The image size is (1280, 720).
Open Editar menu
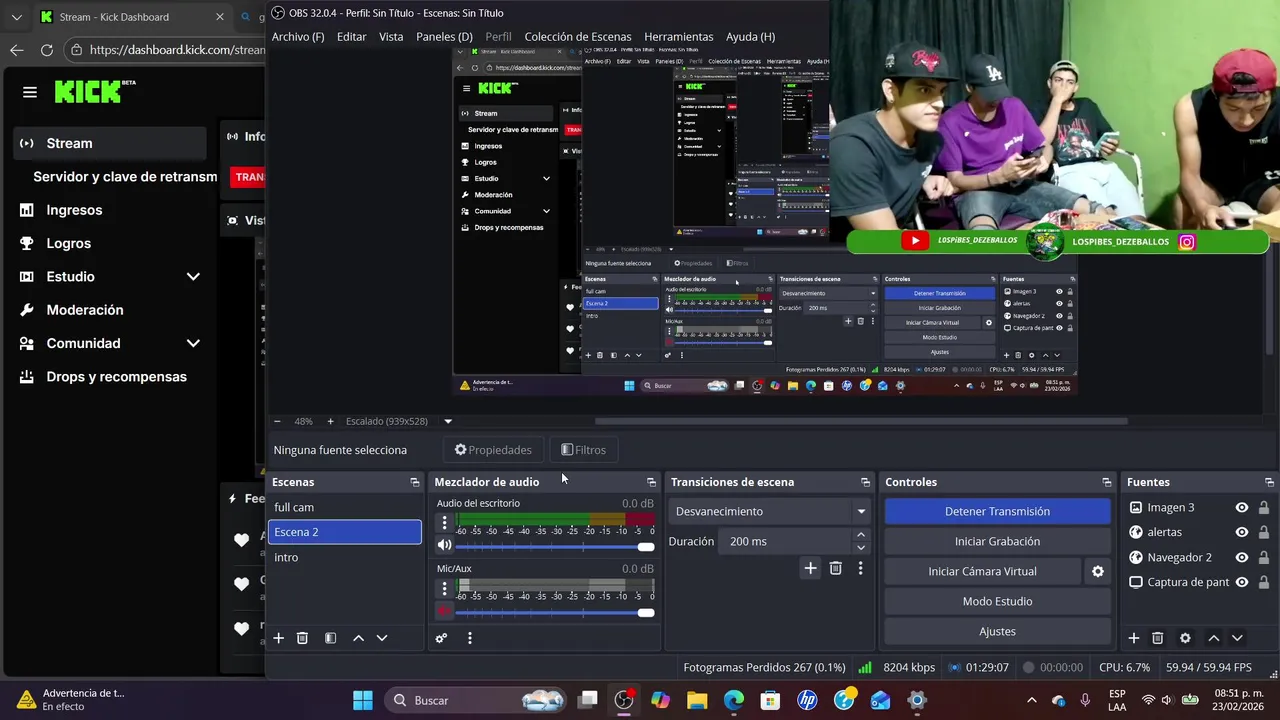pos(351,37)
